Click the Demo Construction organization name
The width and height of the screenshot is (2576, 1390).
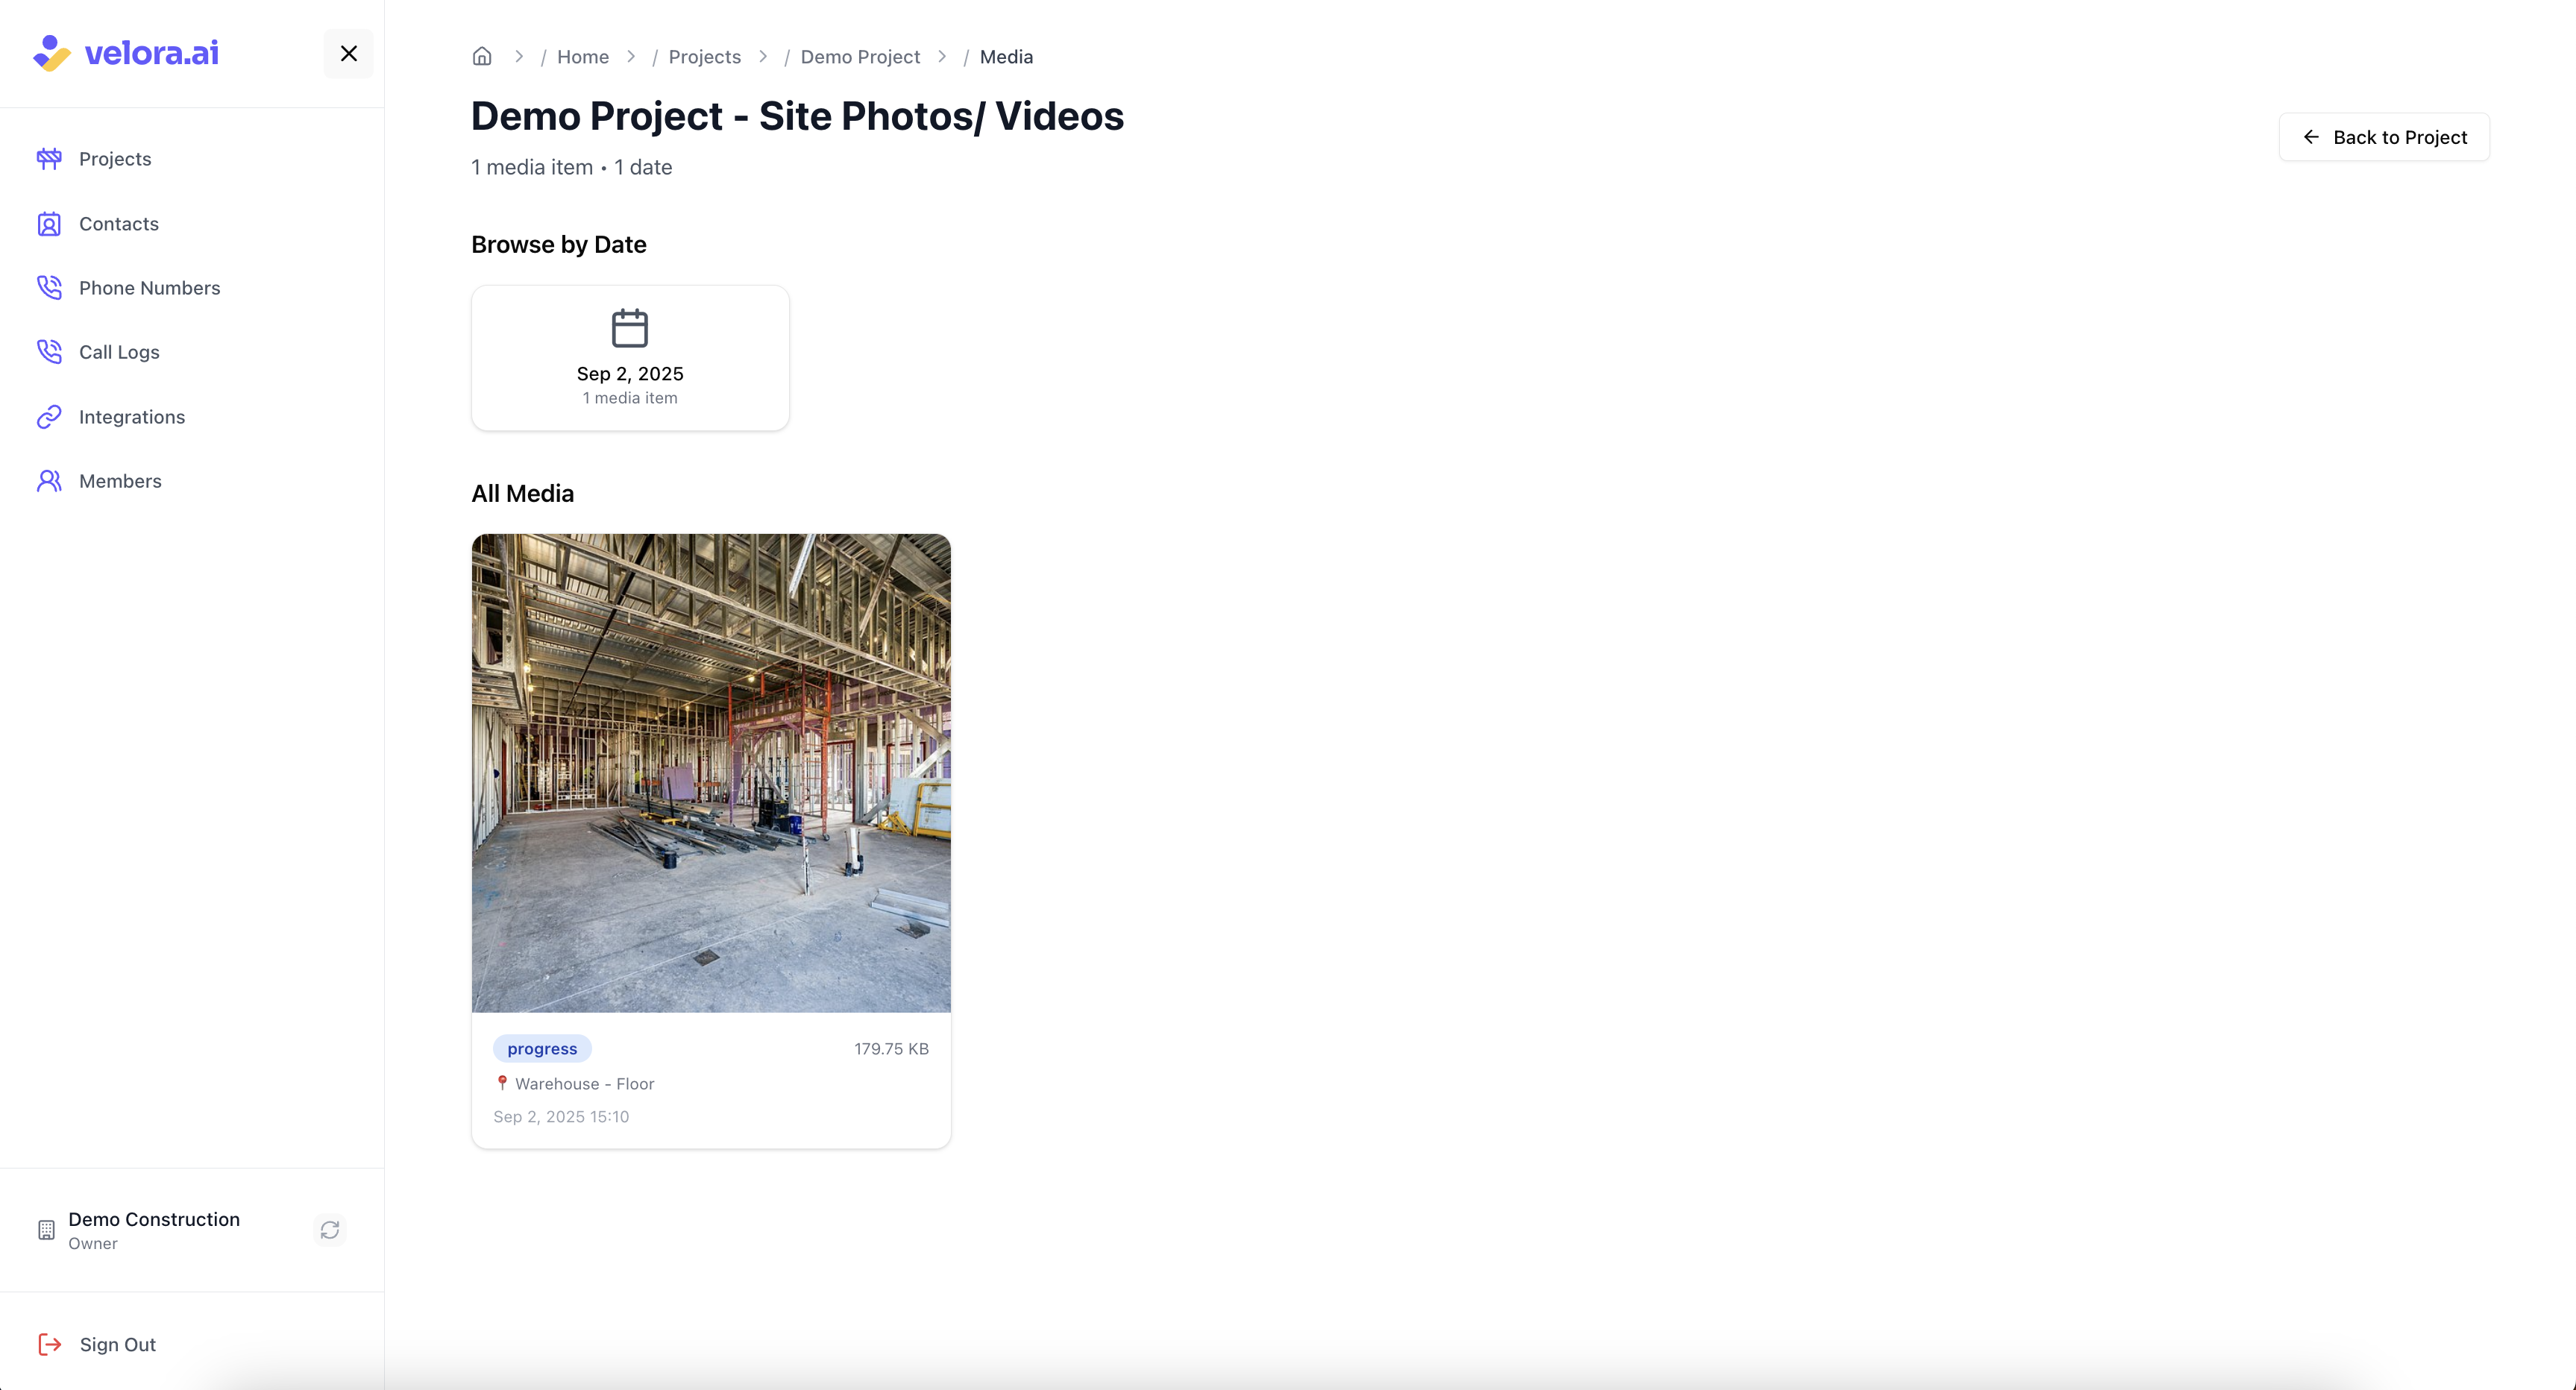(x=154, y=1219)
